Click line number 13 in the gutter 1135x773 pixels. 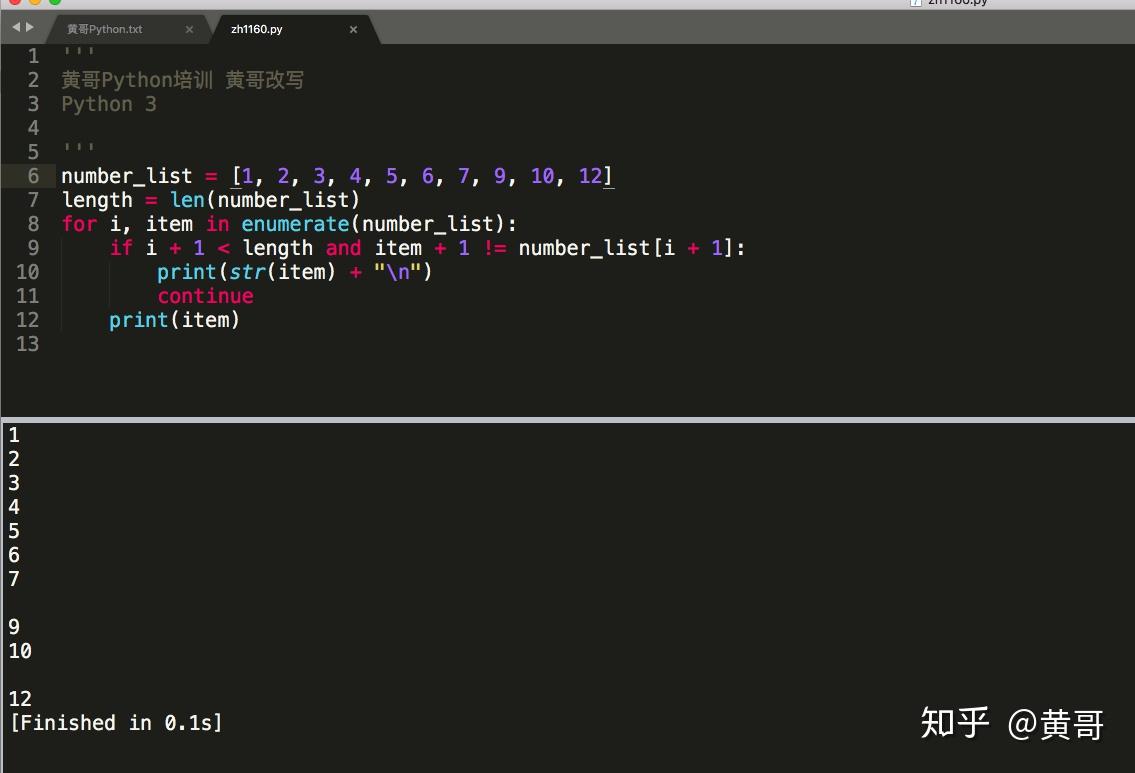click(x=28, y=344)
